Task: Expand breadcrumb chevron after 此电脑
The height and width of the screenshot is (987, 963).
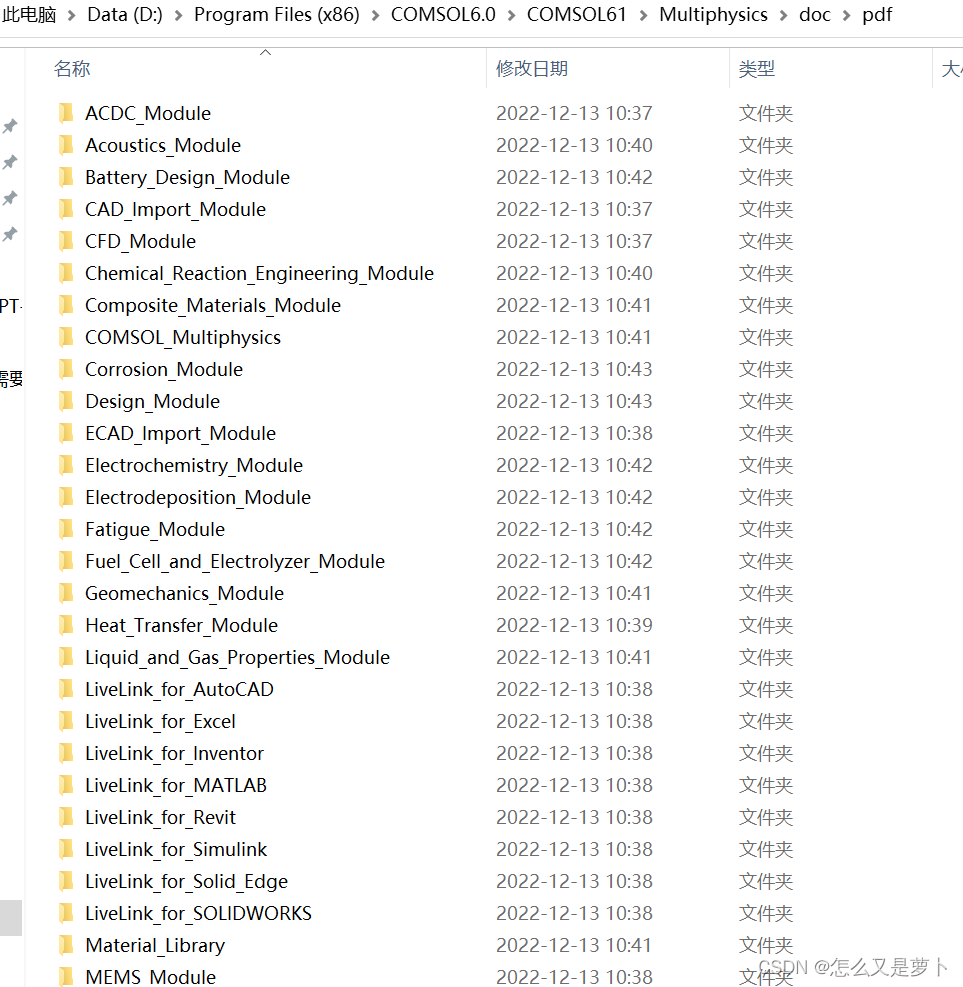Action: 72,15
